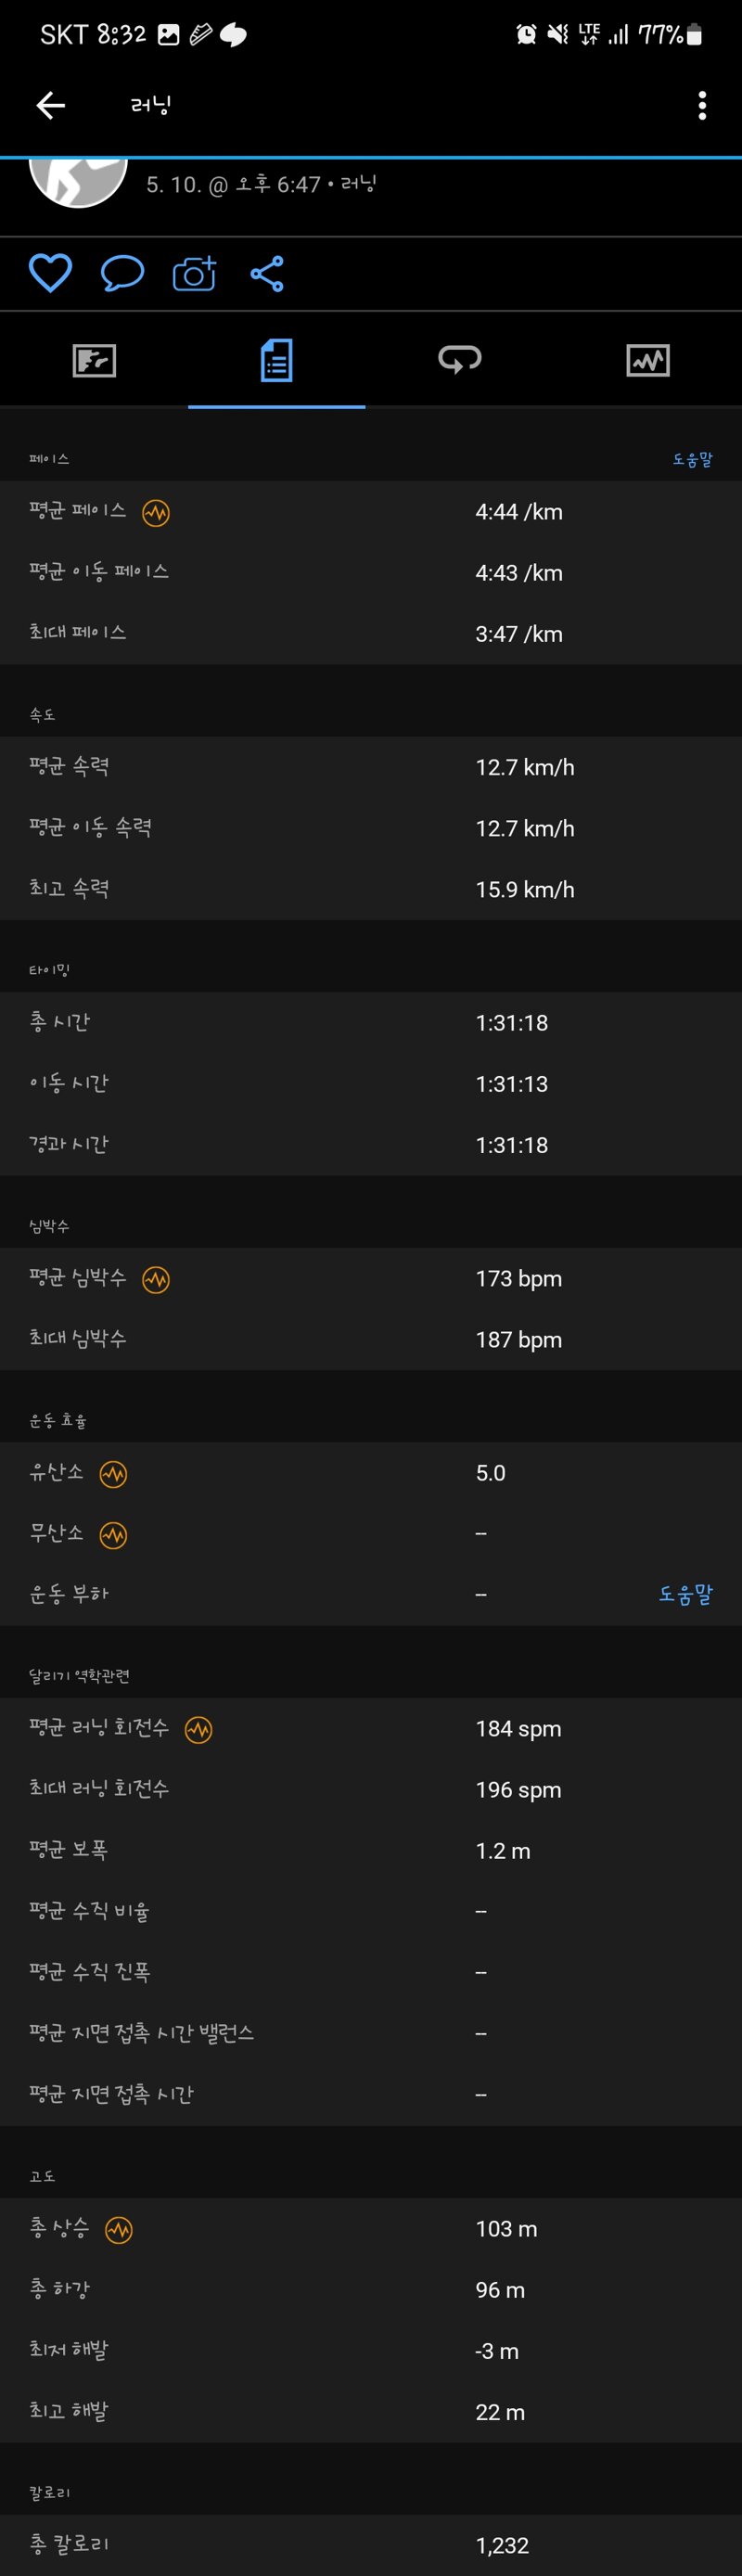Share the running activity

[267, 273]
